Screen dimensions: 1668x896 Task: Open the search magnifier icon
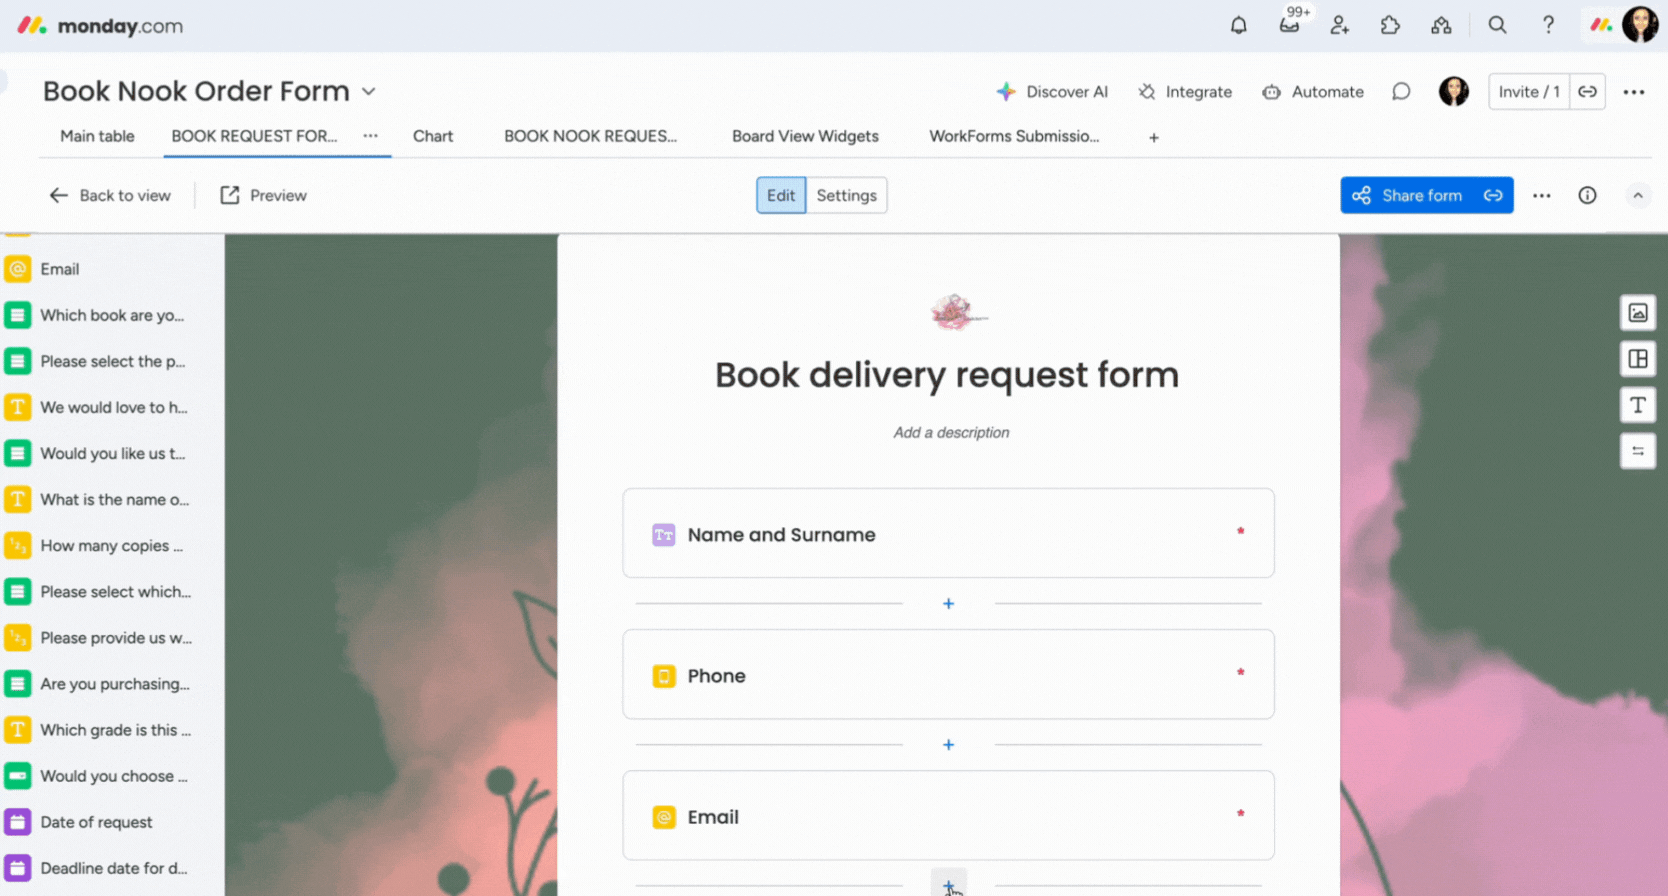[x=1497, y=26]
